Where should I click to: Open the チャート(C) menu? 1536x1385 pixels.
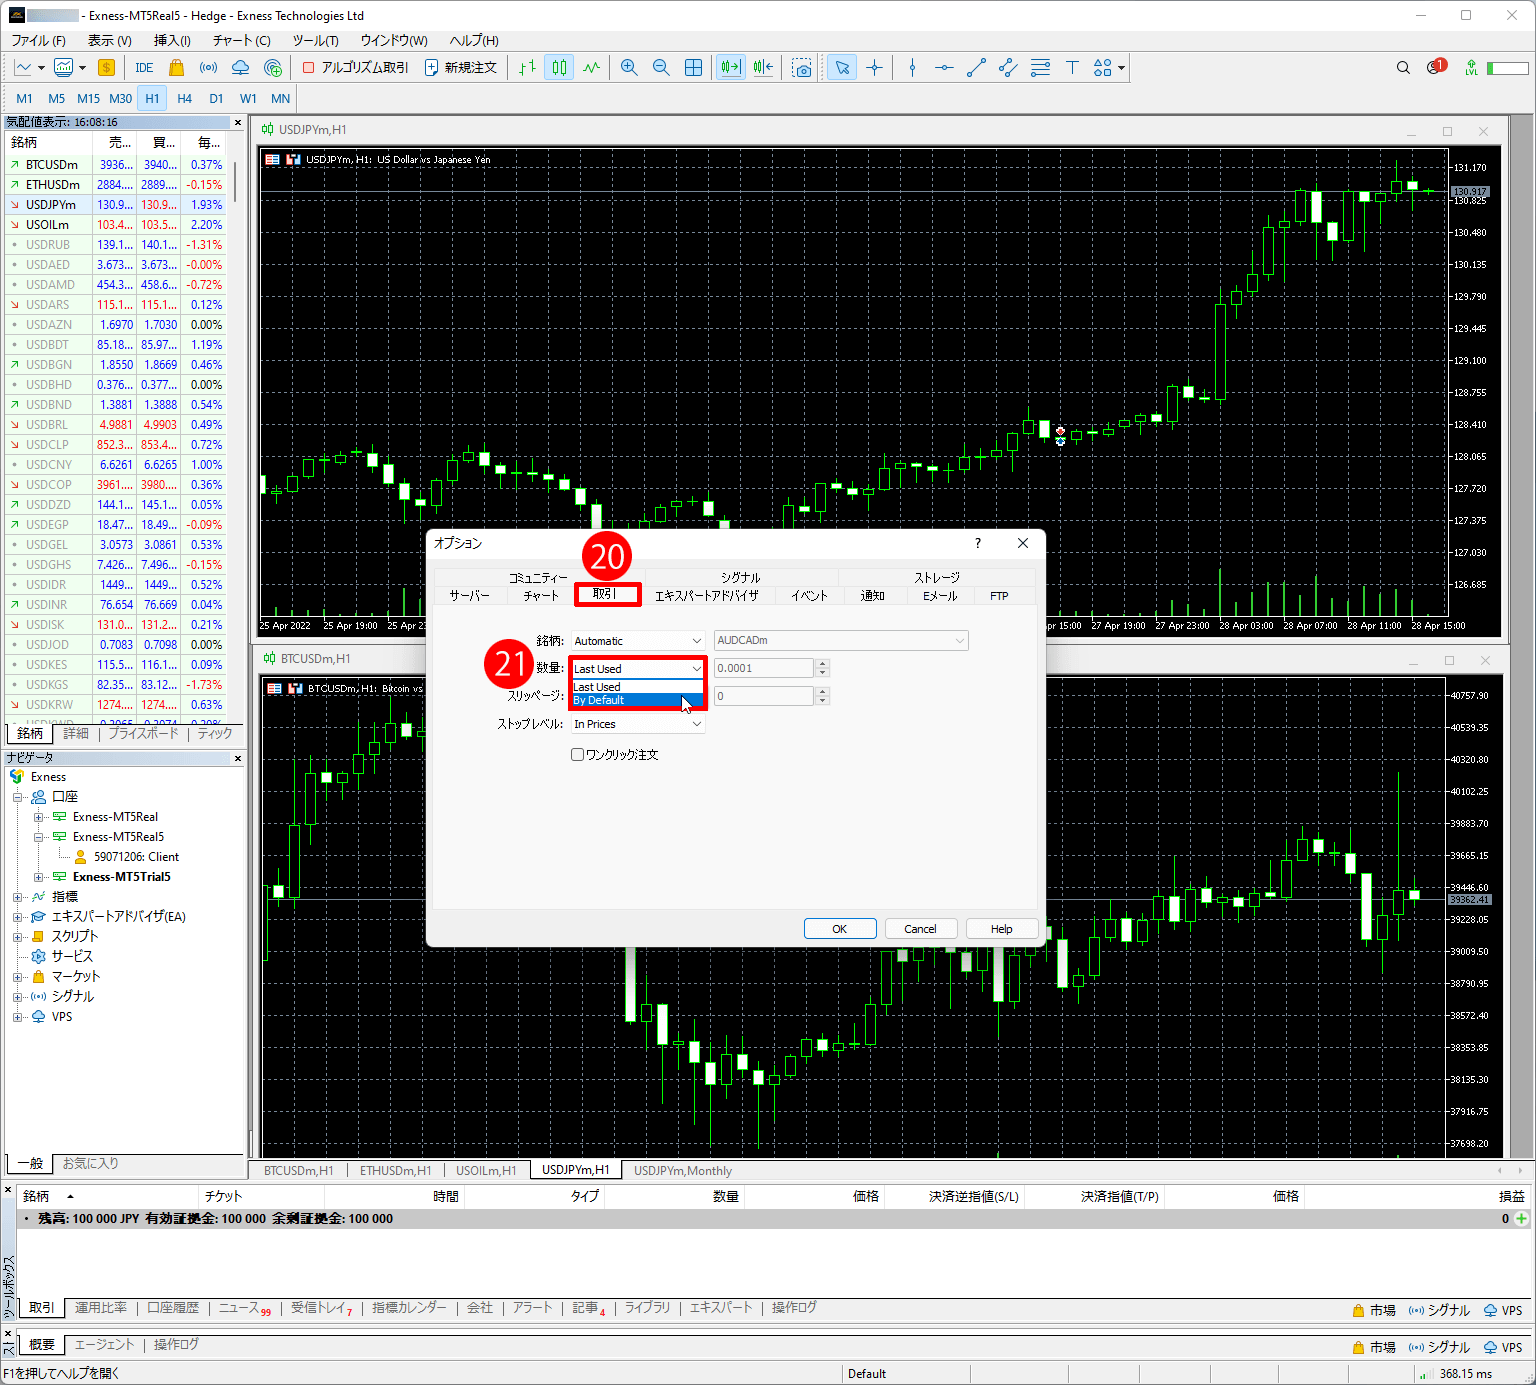pyautogui.click(x=241, y=41)
